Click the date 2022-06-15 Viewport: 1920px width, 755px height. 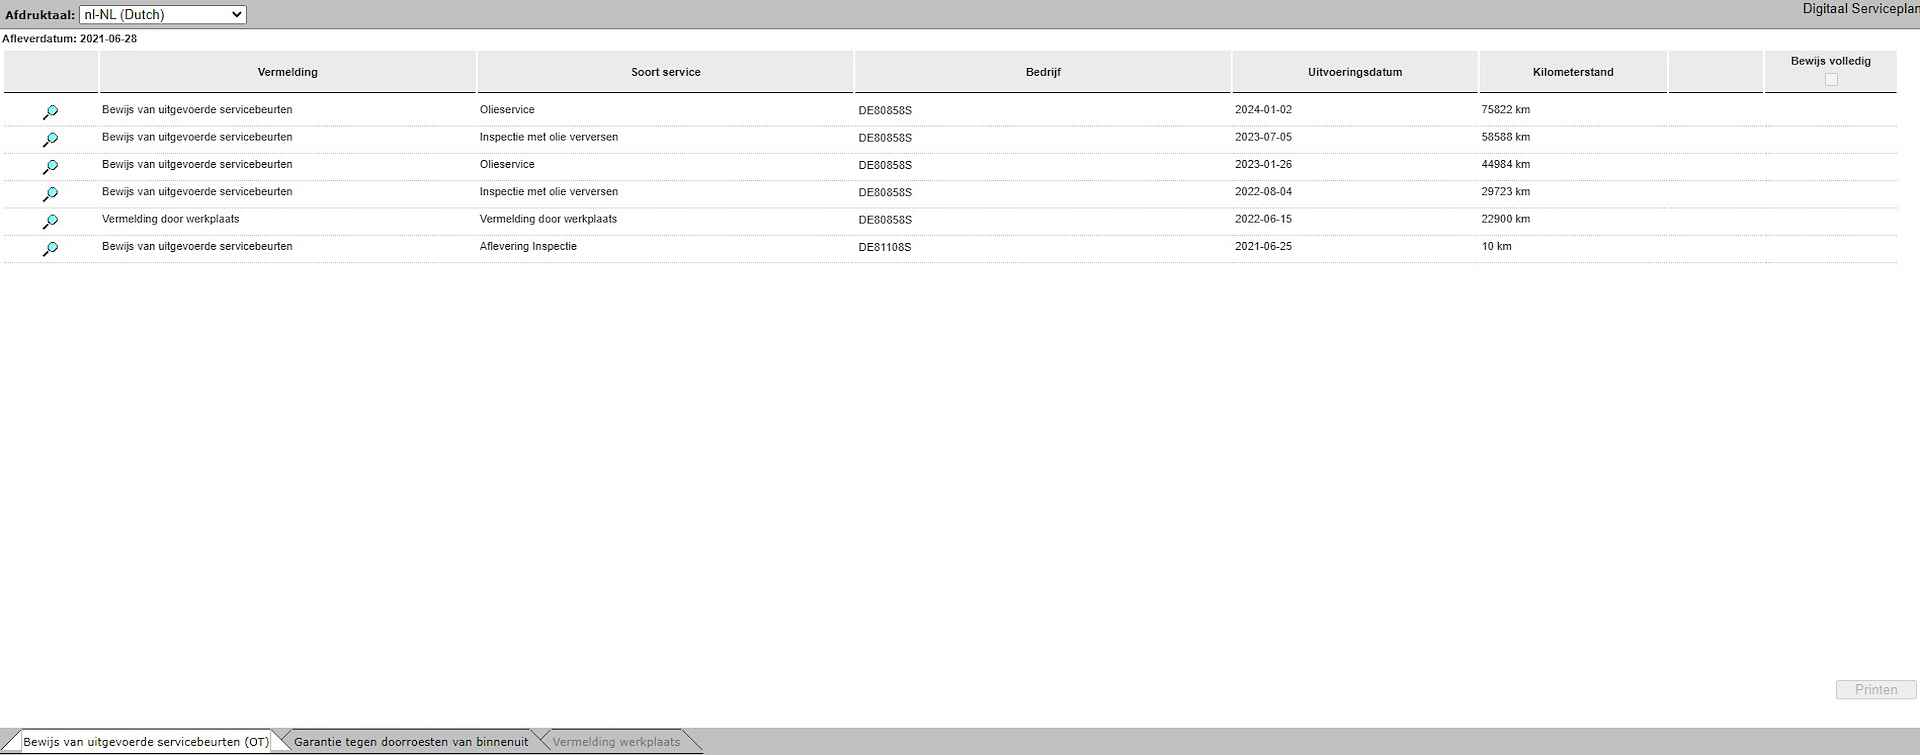pyautogui.click(x=1263, y=219)
